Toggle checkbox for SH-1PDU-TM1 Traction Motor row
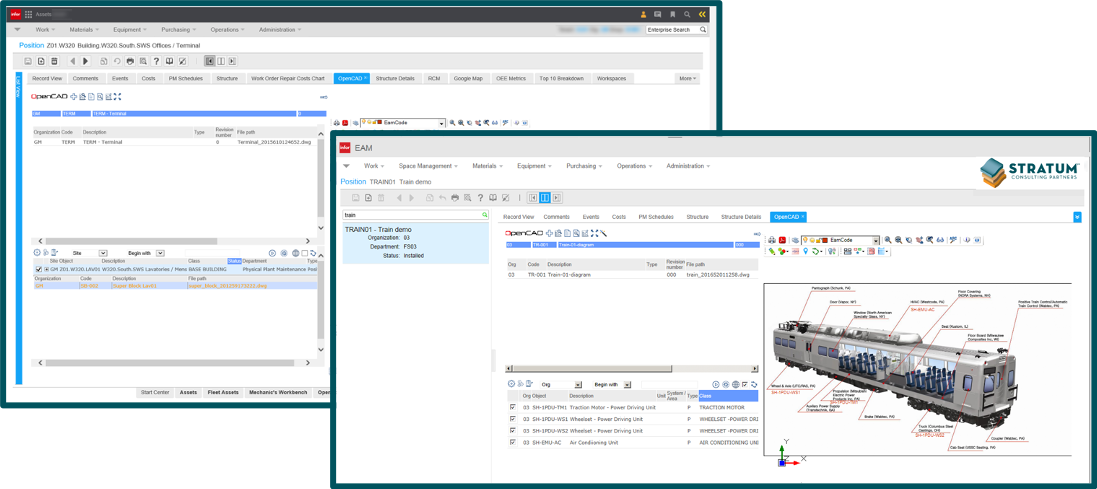 point(513,406)
